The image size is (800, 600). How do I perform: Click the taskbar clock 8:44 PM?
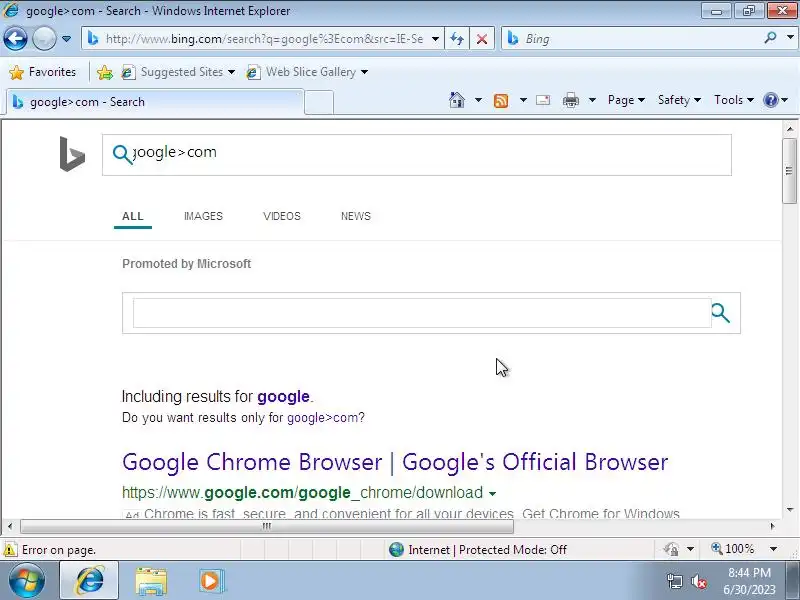tap(749, 572)
